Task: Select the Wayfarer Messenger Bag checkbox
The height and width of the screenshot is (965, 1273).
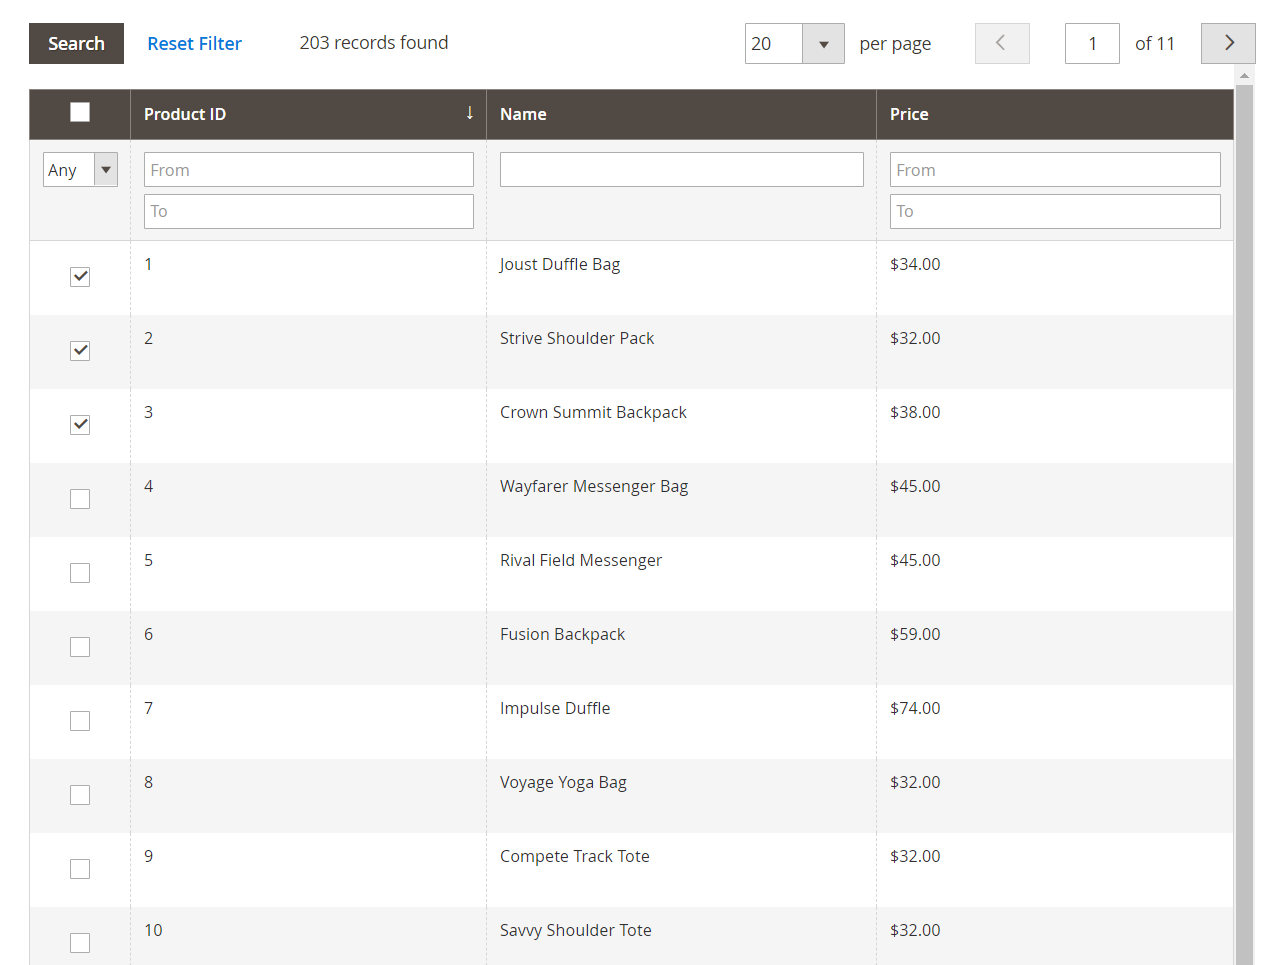Action: [x=80, y=499]
